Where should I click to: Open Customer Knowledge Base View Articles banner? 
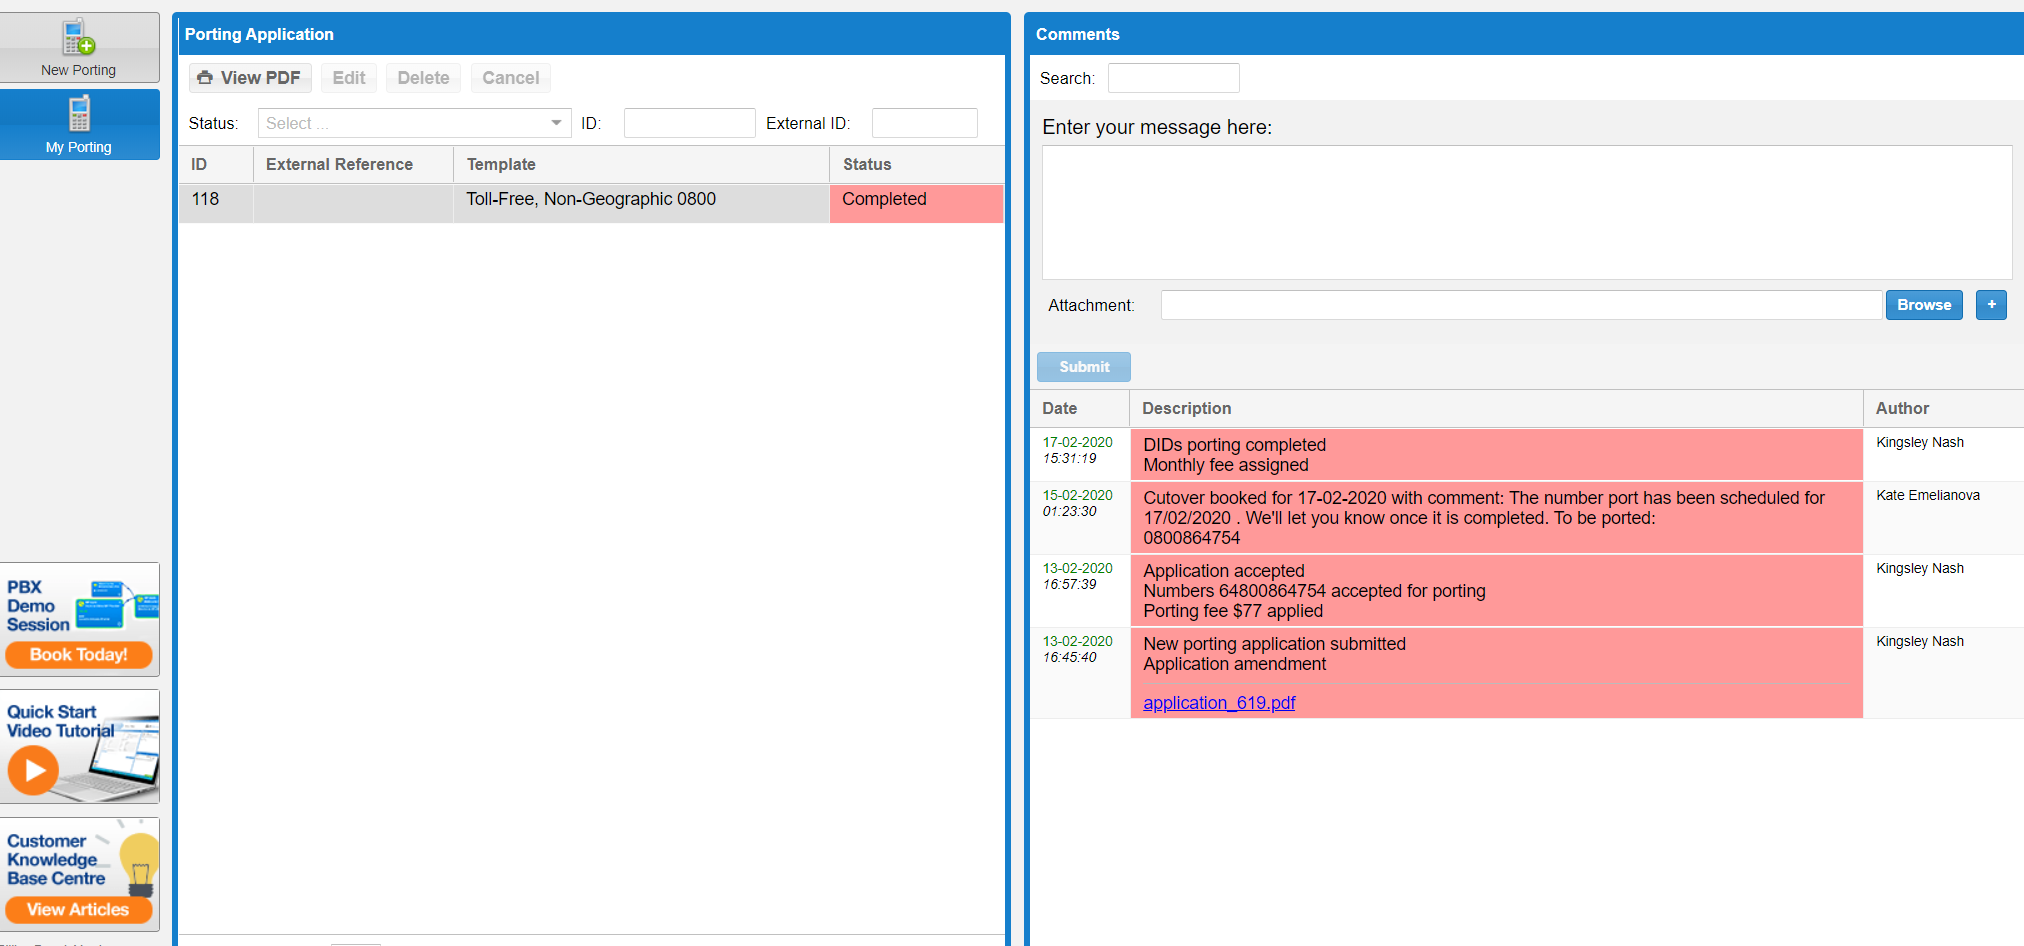79,874
